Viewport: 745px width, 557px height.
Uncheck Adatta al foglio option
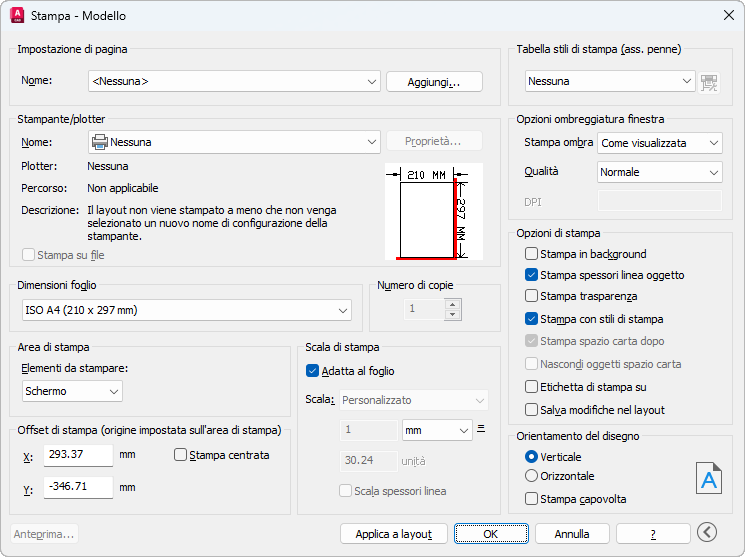tap(312, 371)
